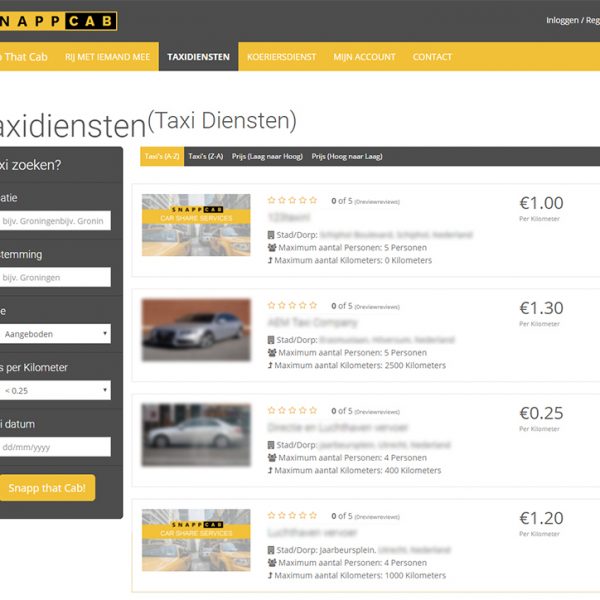The image size is (600, 600).
Task: Click the building icon beside Stad/Dorp in €1.30 listing
Action: [x=271, y=340]
